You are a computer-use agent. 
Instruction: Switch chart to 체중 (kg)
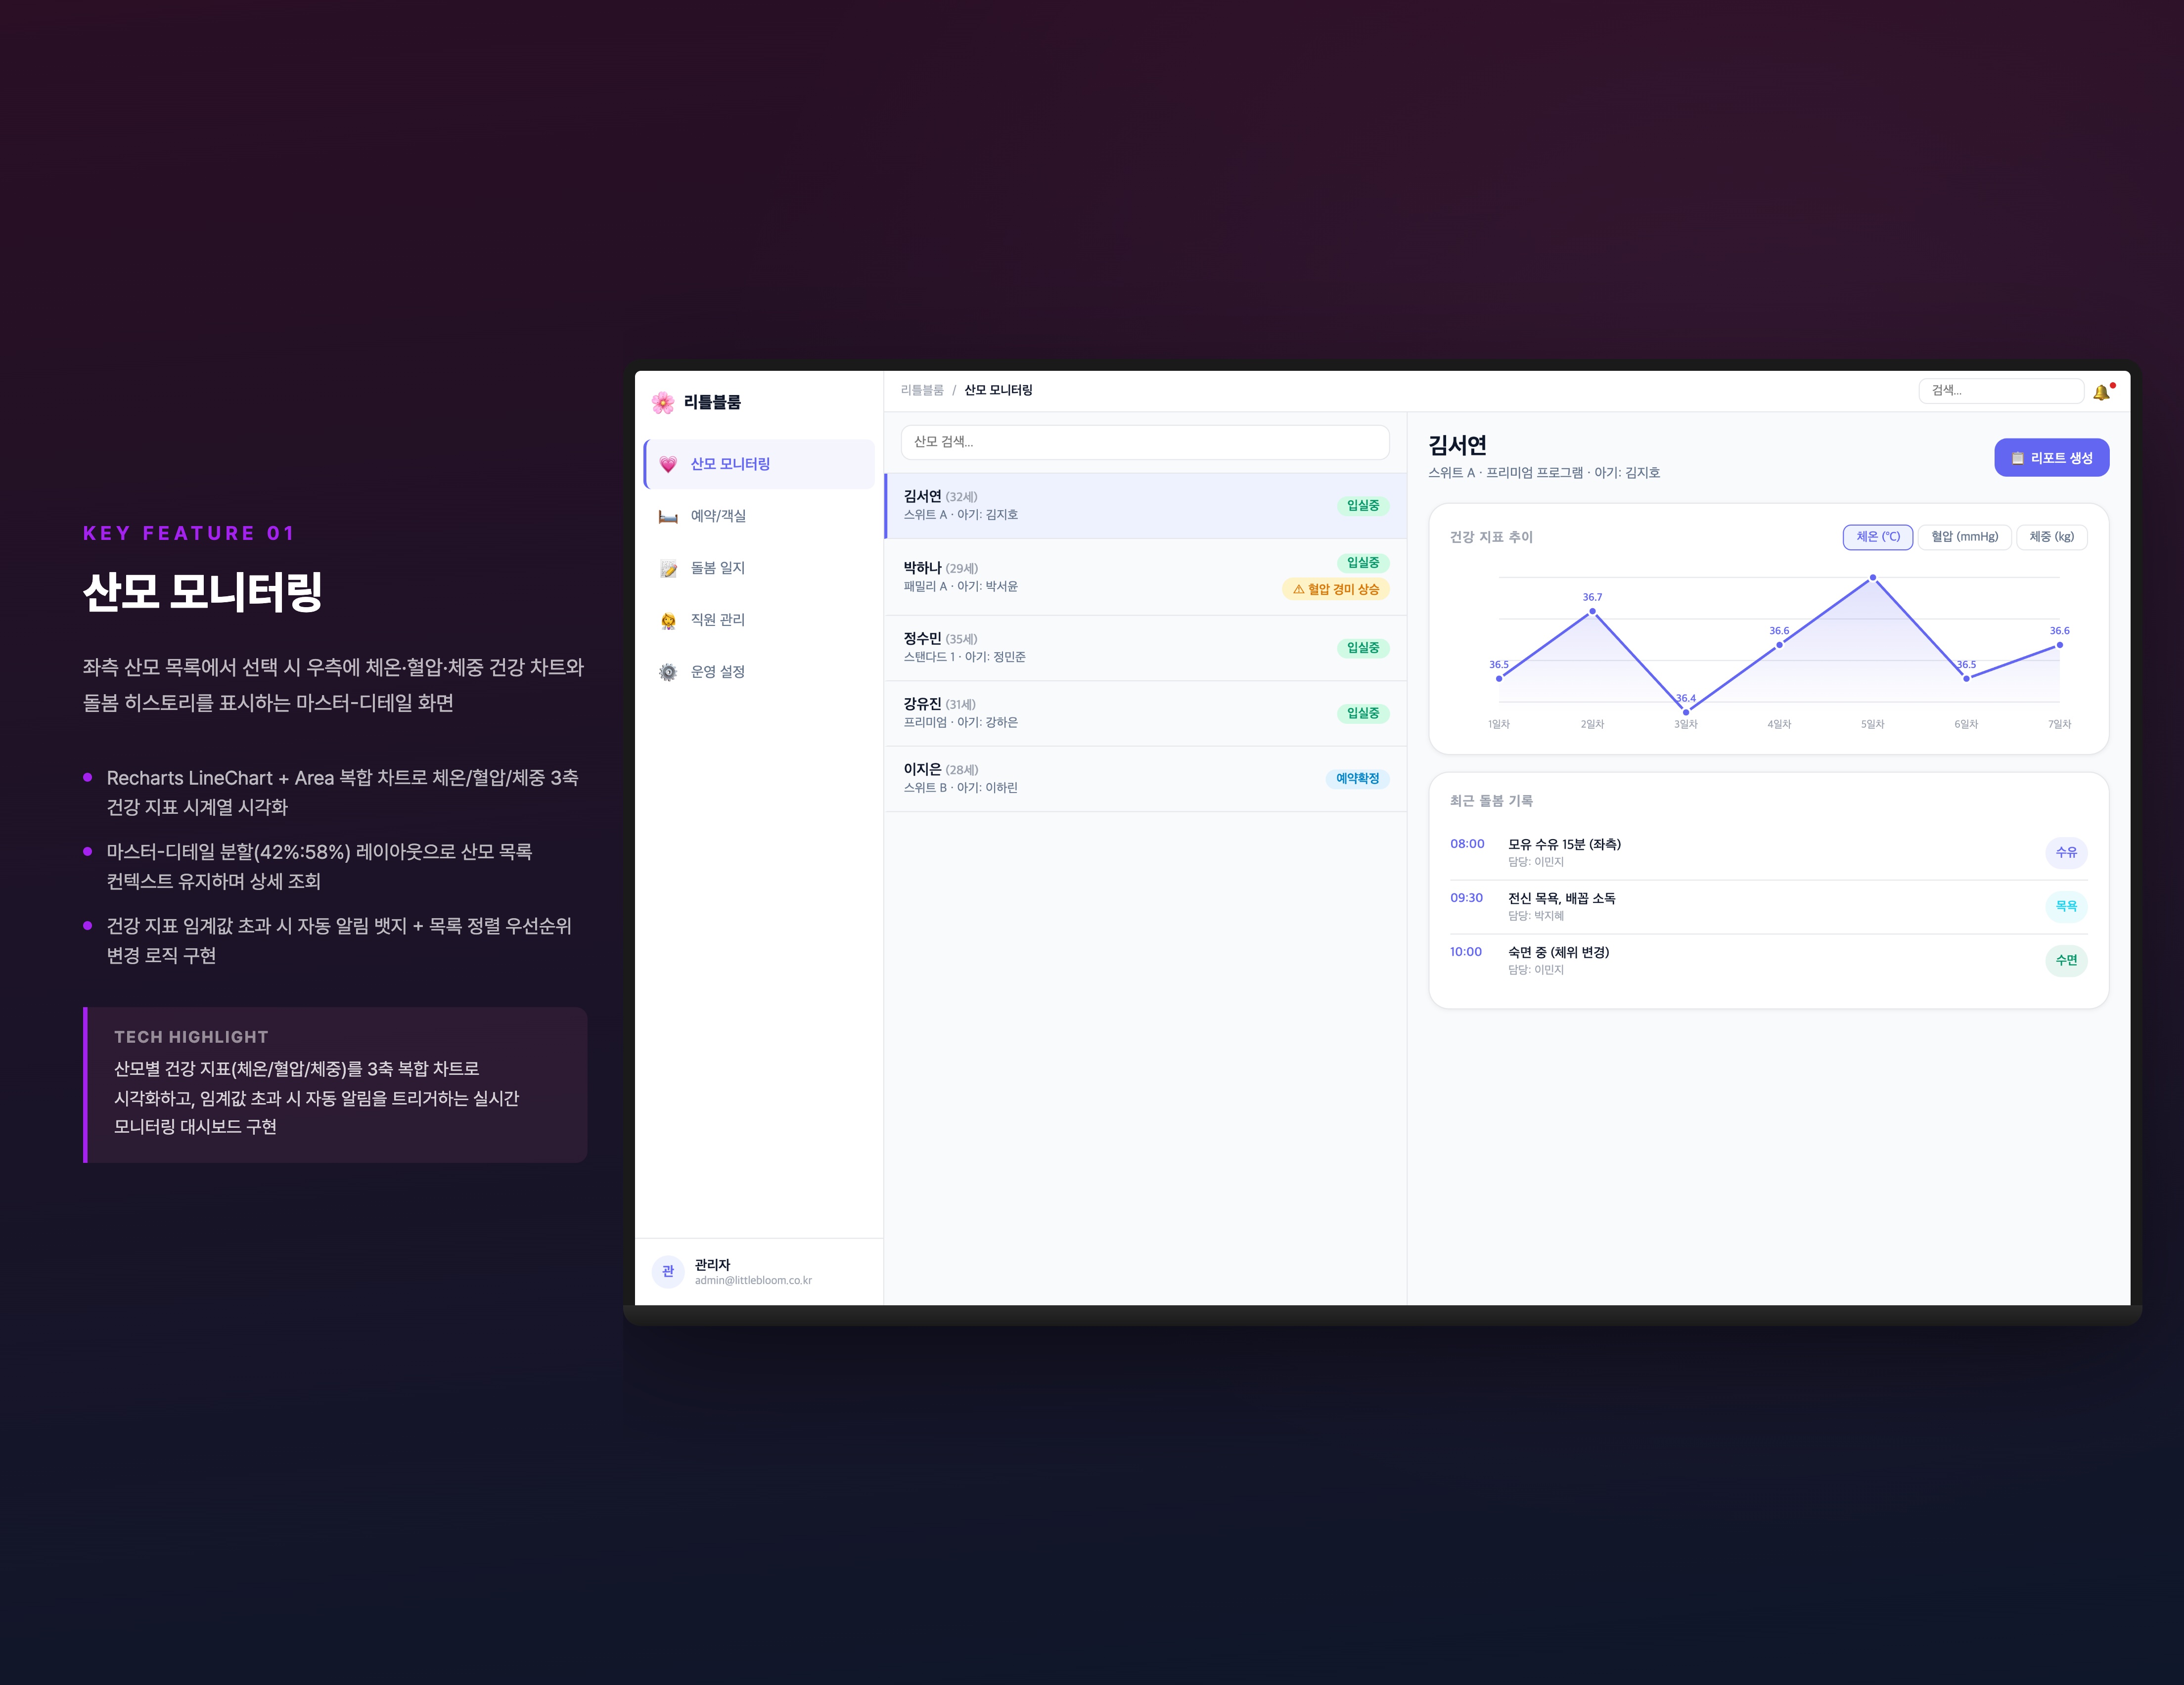2051,537
